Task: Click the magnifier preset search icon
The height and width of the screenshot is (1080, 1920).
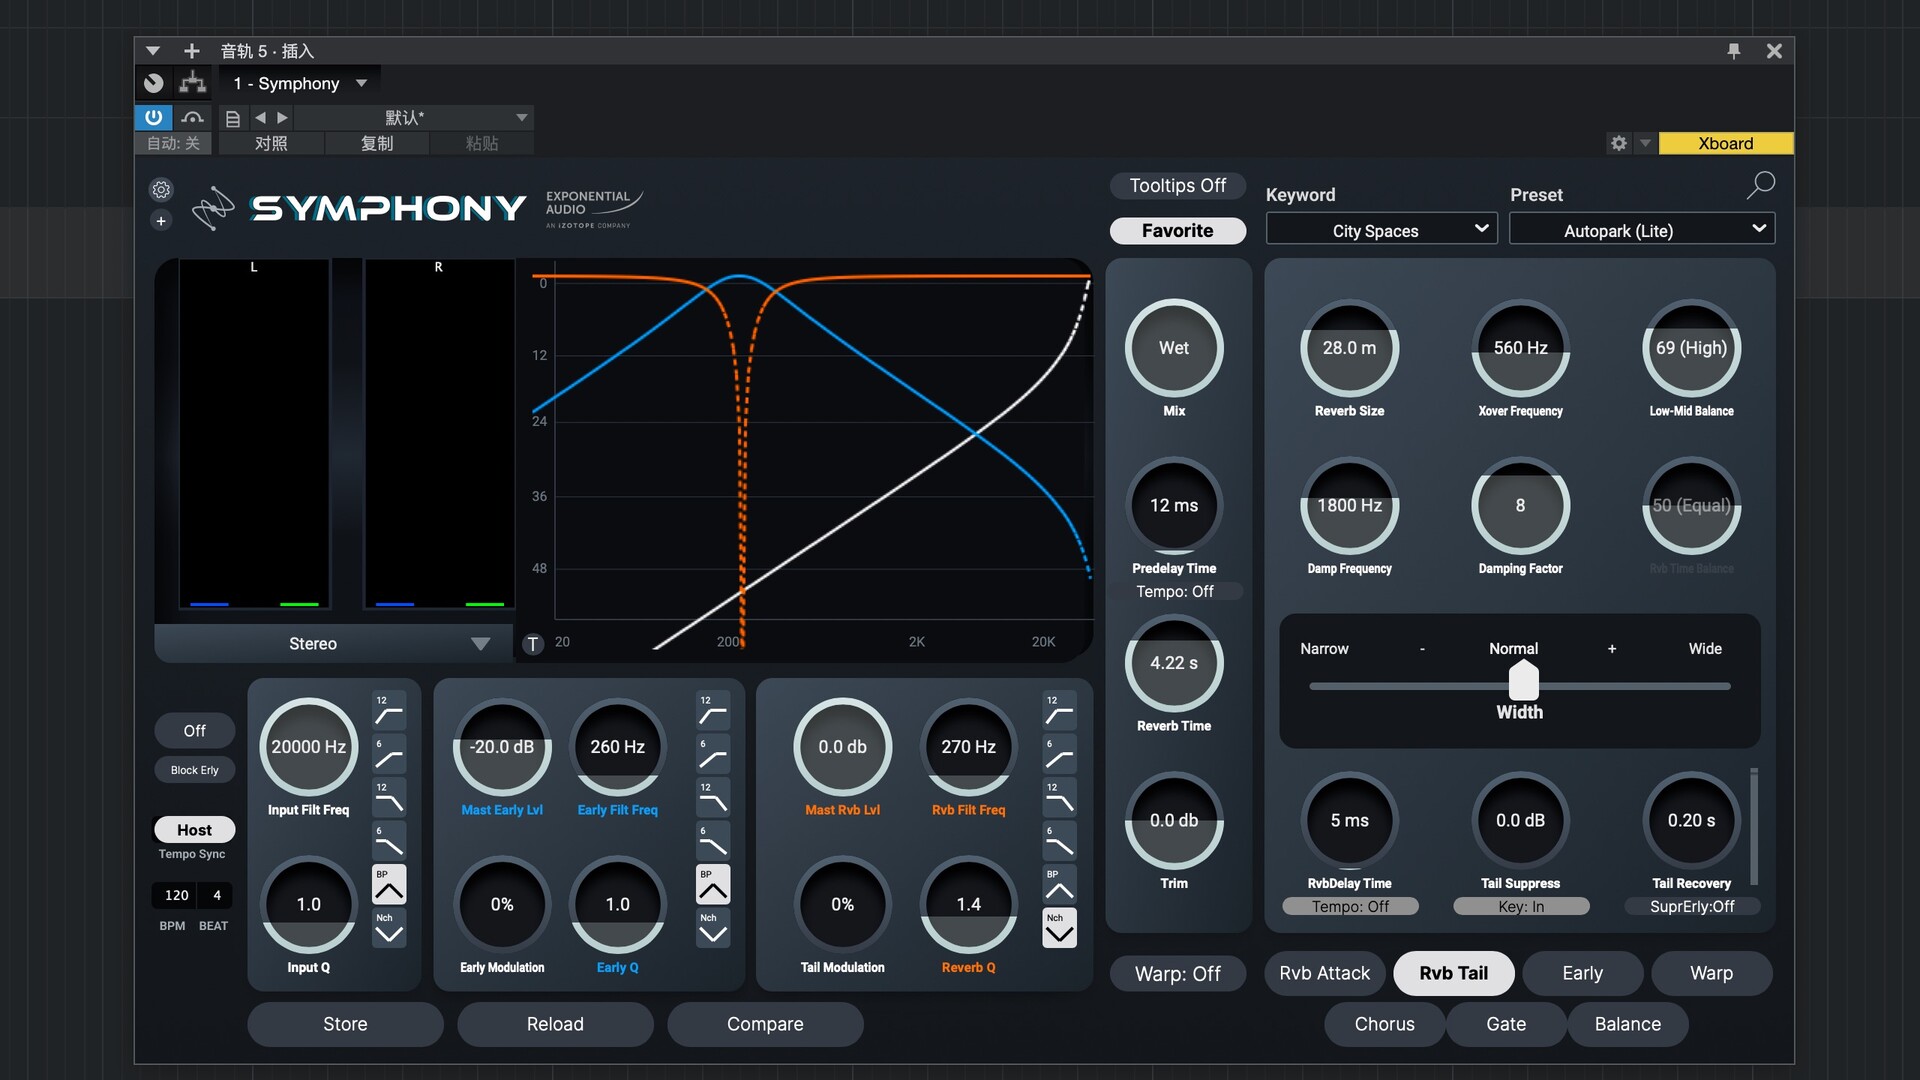Action: click(1760, 185)
